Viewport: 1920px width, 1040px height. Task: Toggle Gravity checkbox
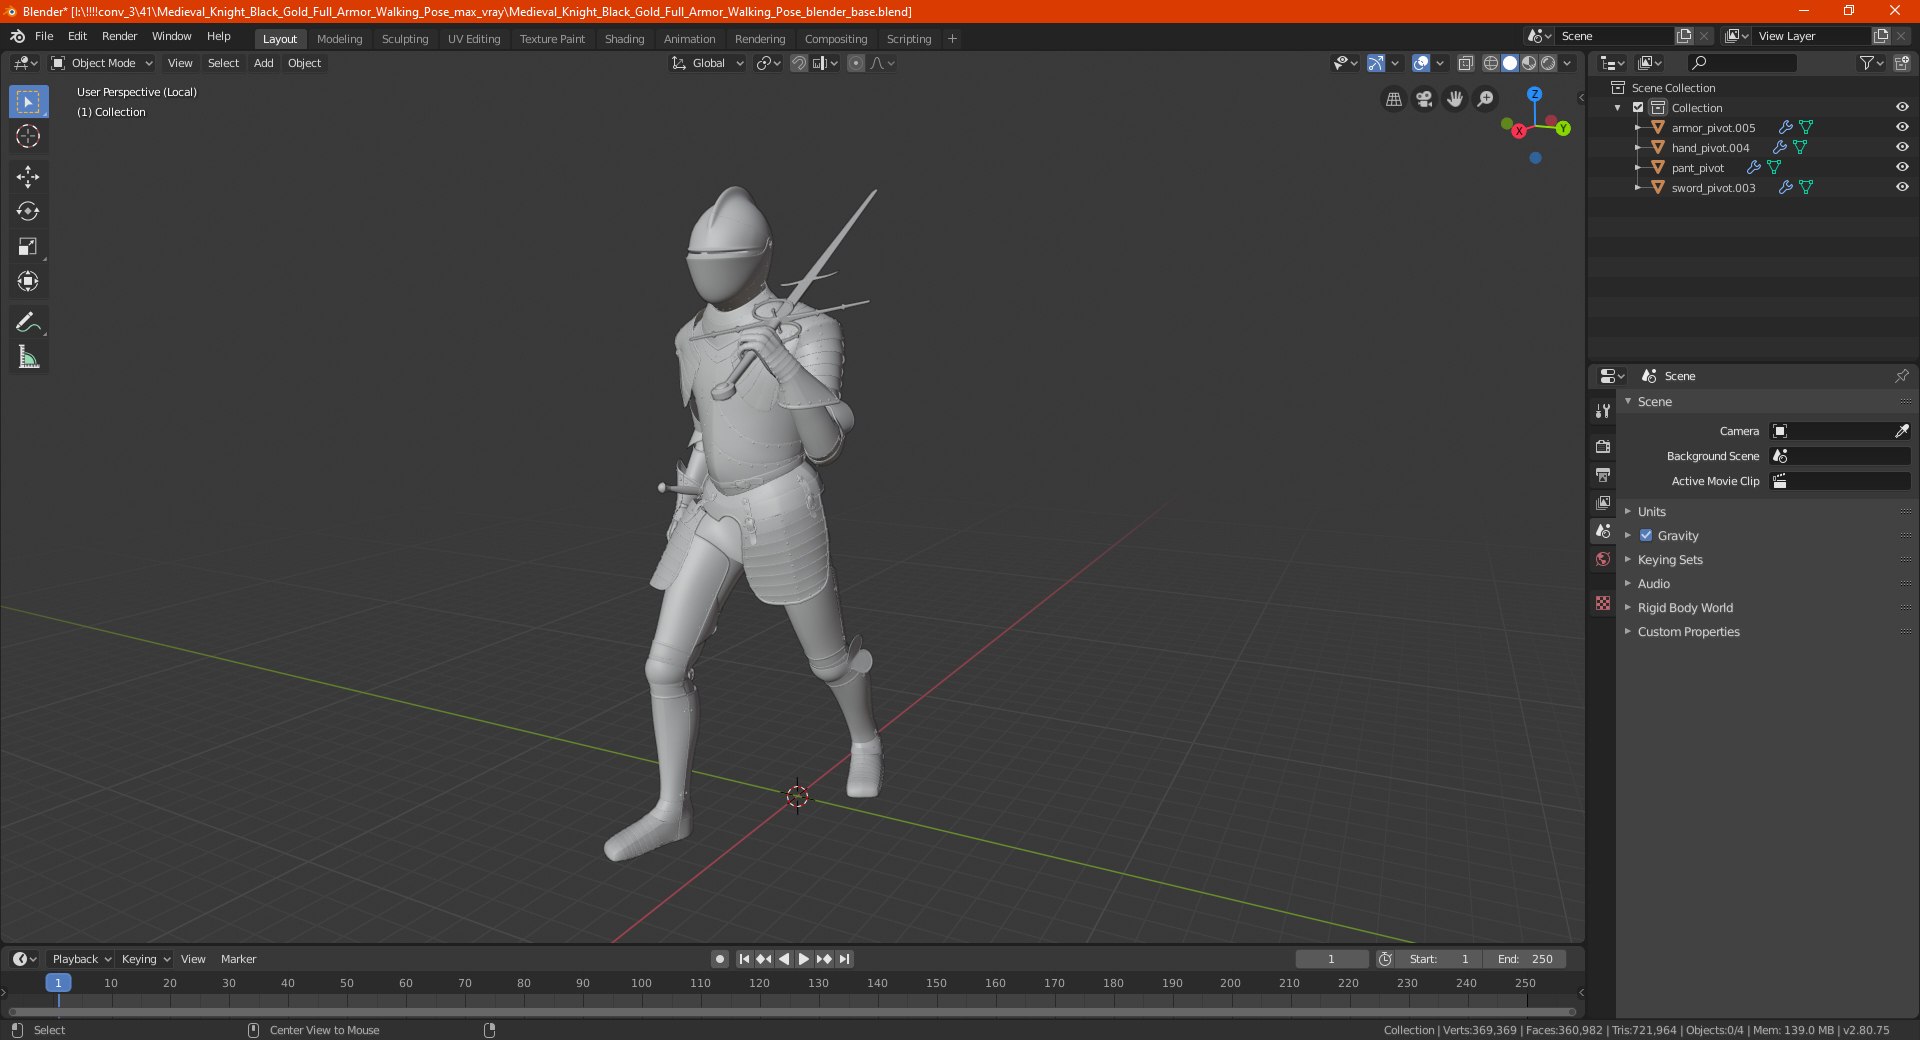pyautogui.click(x=1646, y=535)
